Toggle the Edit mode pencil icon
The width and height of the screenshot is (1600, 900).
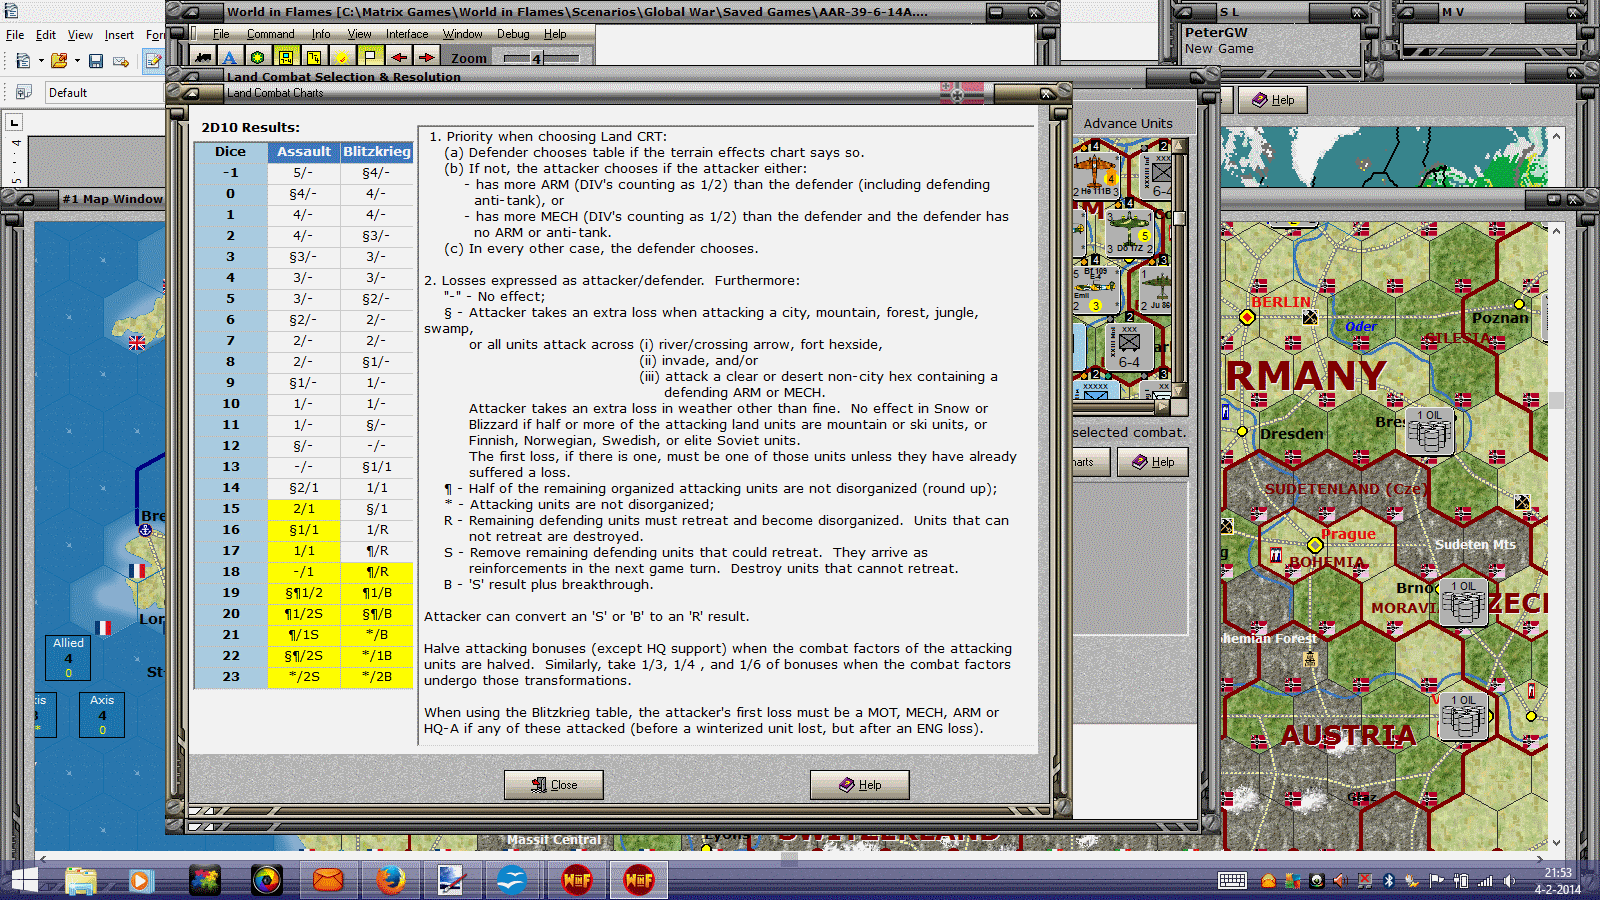coord(153,61)
